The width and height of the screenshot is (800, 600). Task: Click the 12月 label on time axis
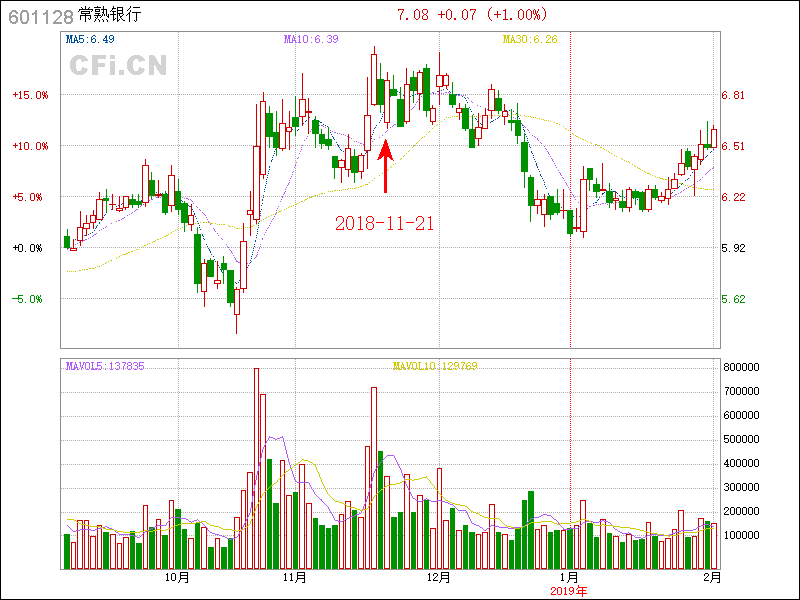pos(439,577)
